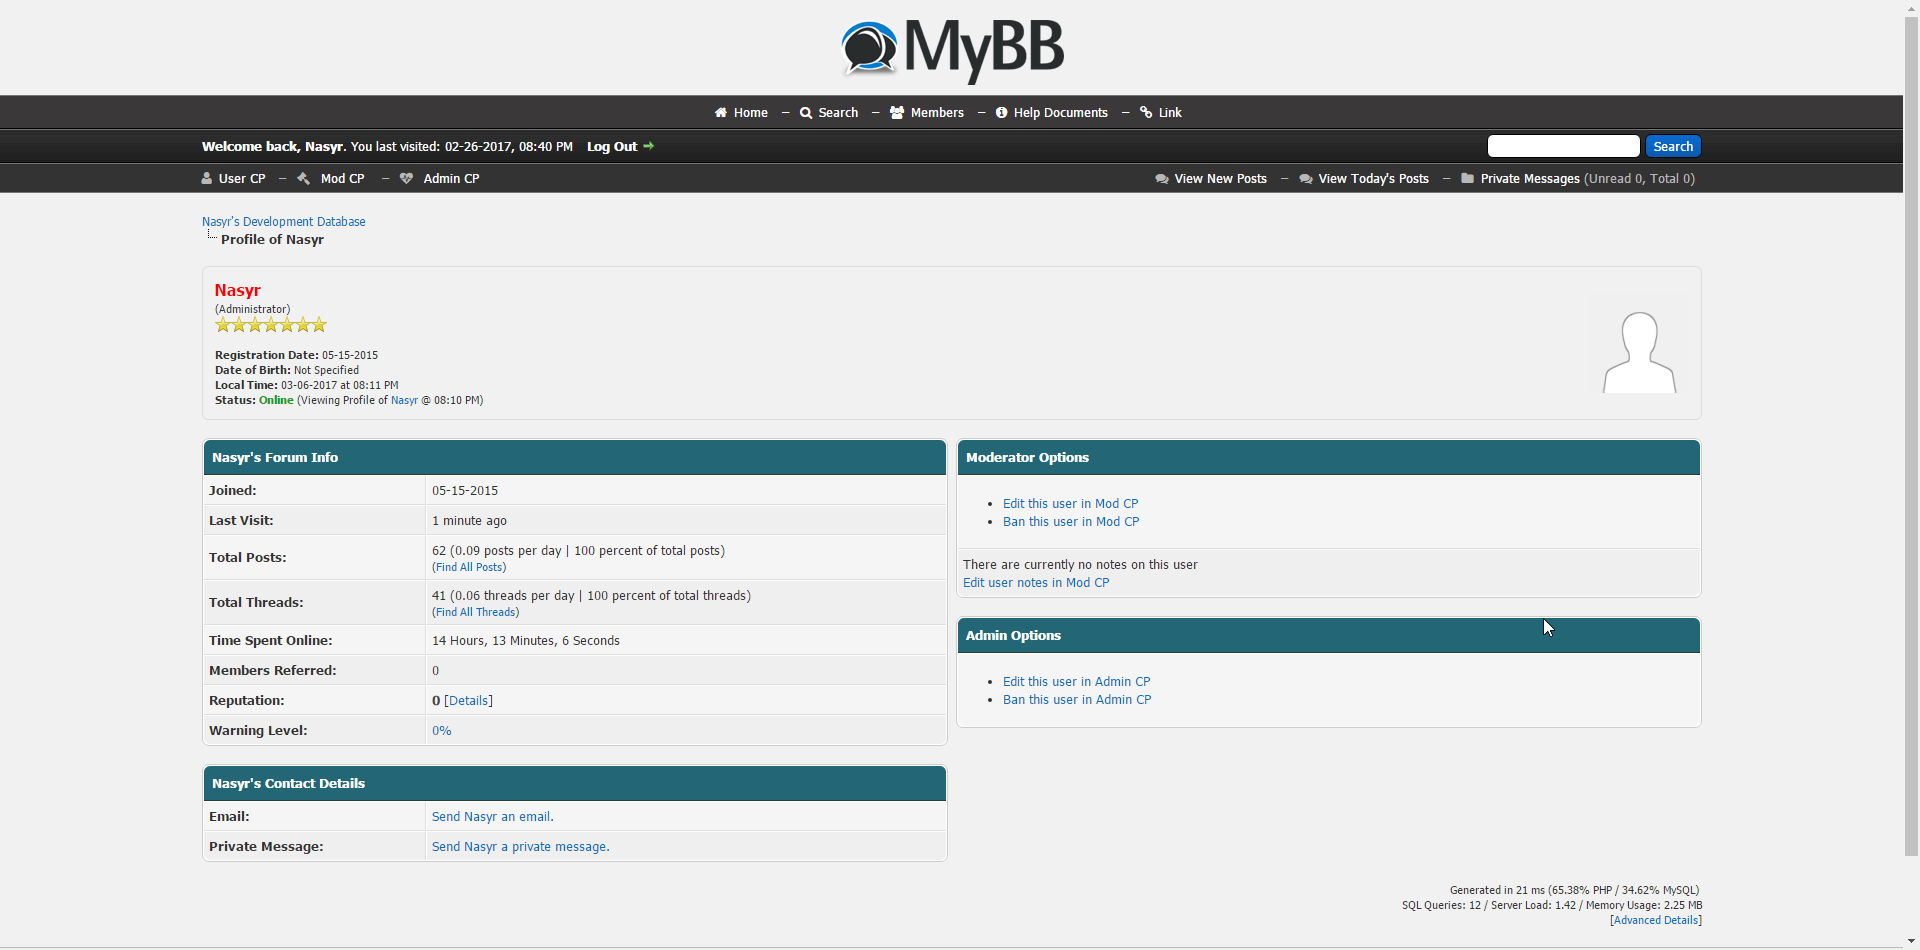Click the Search magnifier icon in navigation

pos(806,113)
